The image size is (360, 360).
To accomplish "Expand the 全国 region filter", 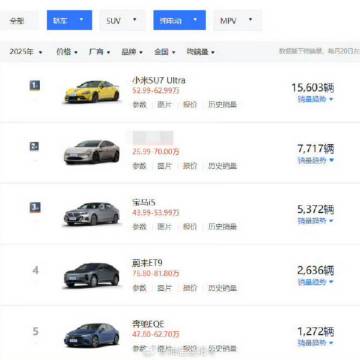I will (x=165, y=52).
